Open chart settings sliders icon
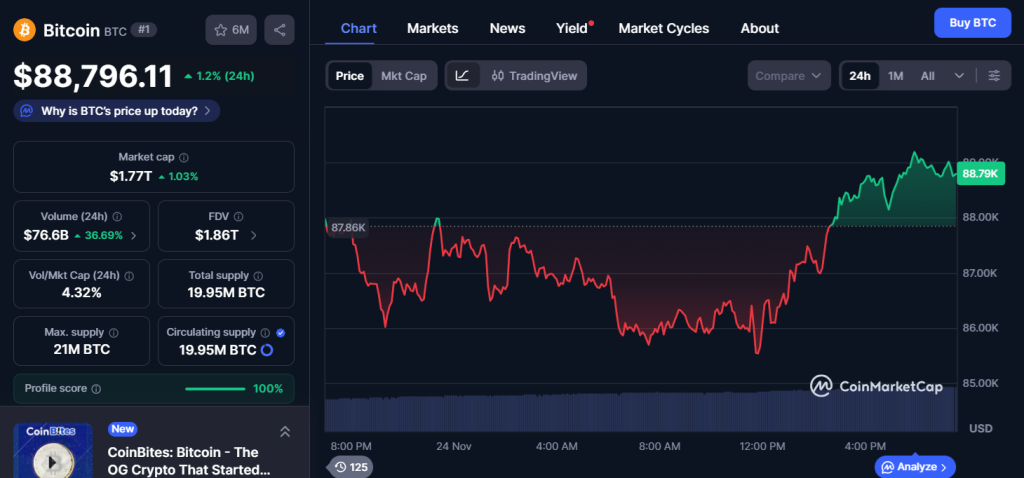Viewport: 1024px width, 478px height. click(994, 76)
